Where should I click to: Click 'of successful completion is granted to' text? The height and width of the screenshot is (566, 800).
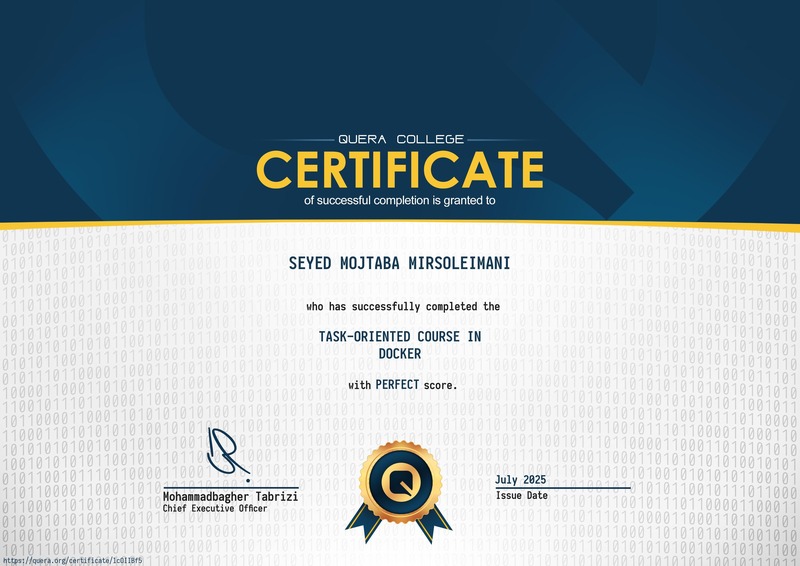pos(399,201)
